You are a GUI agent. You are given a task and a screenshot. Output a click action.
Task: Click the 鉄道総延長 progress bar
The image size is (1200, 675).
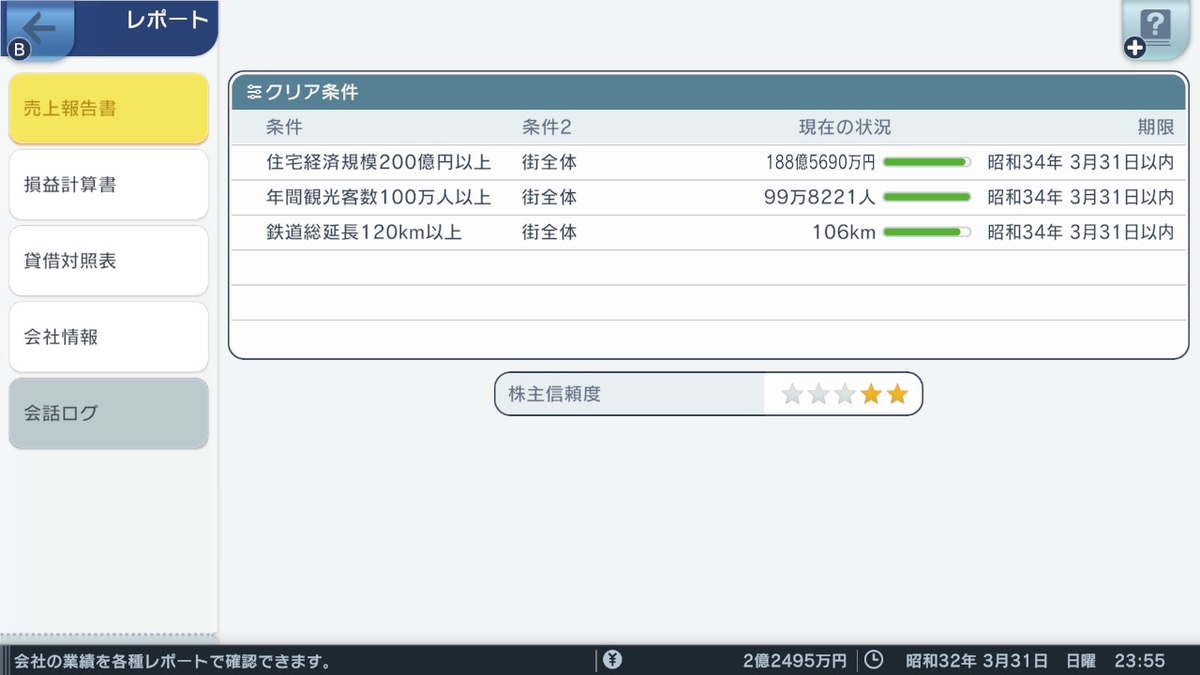click(927, 232)
